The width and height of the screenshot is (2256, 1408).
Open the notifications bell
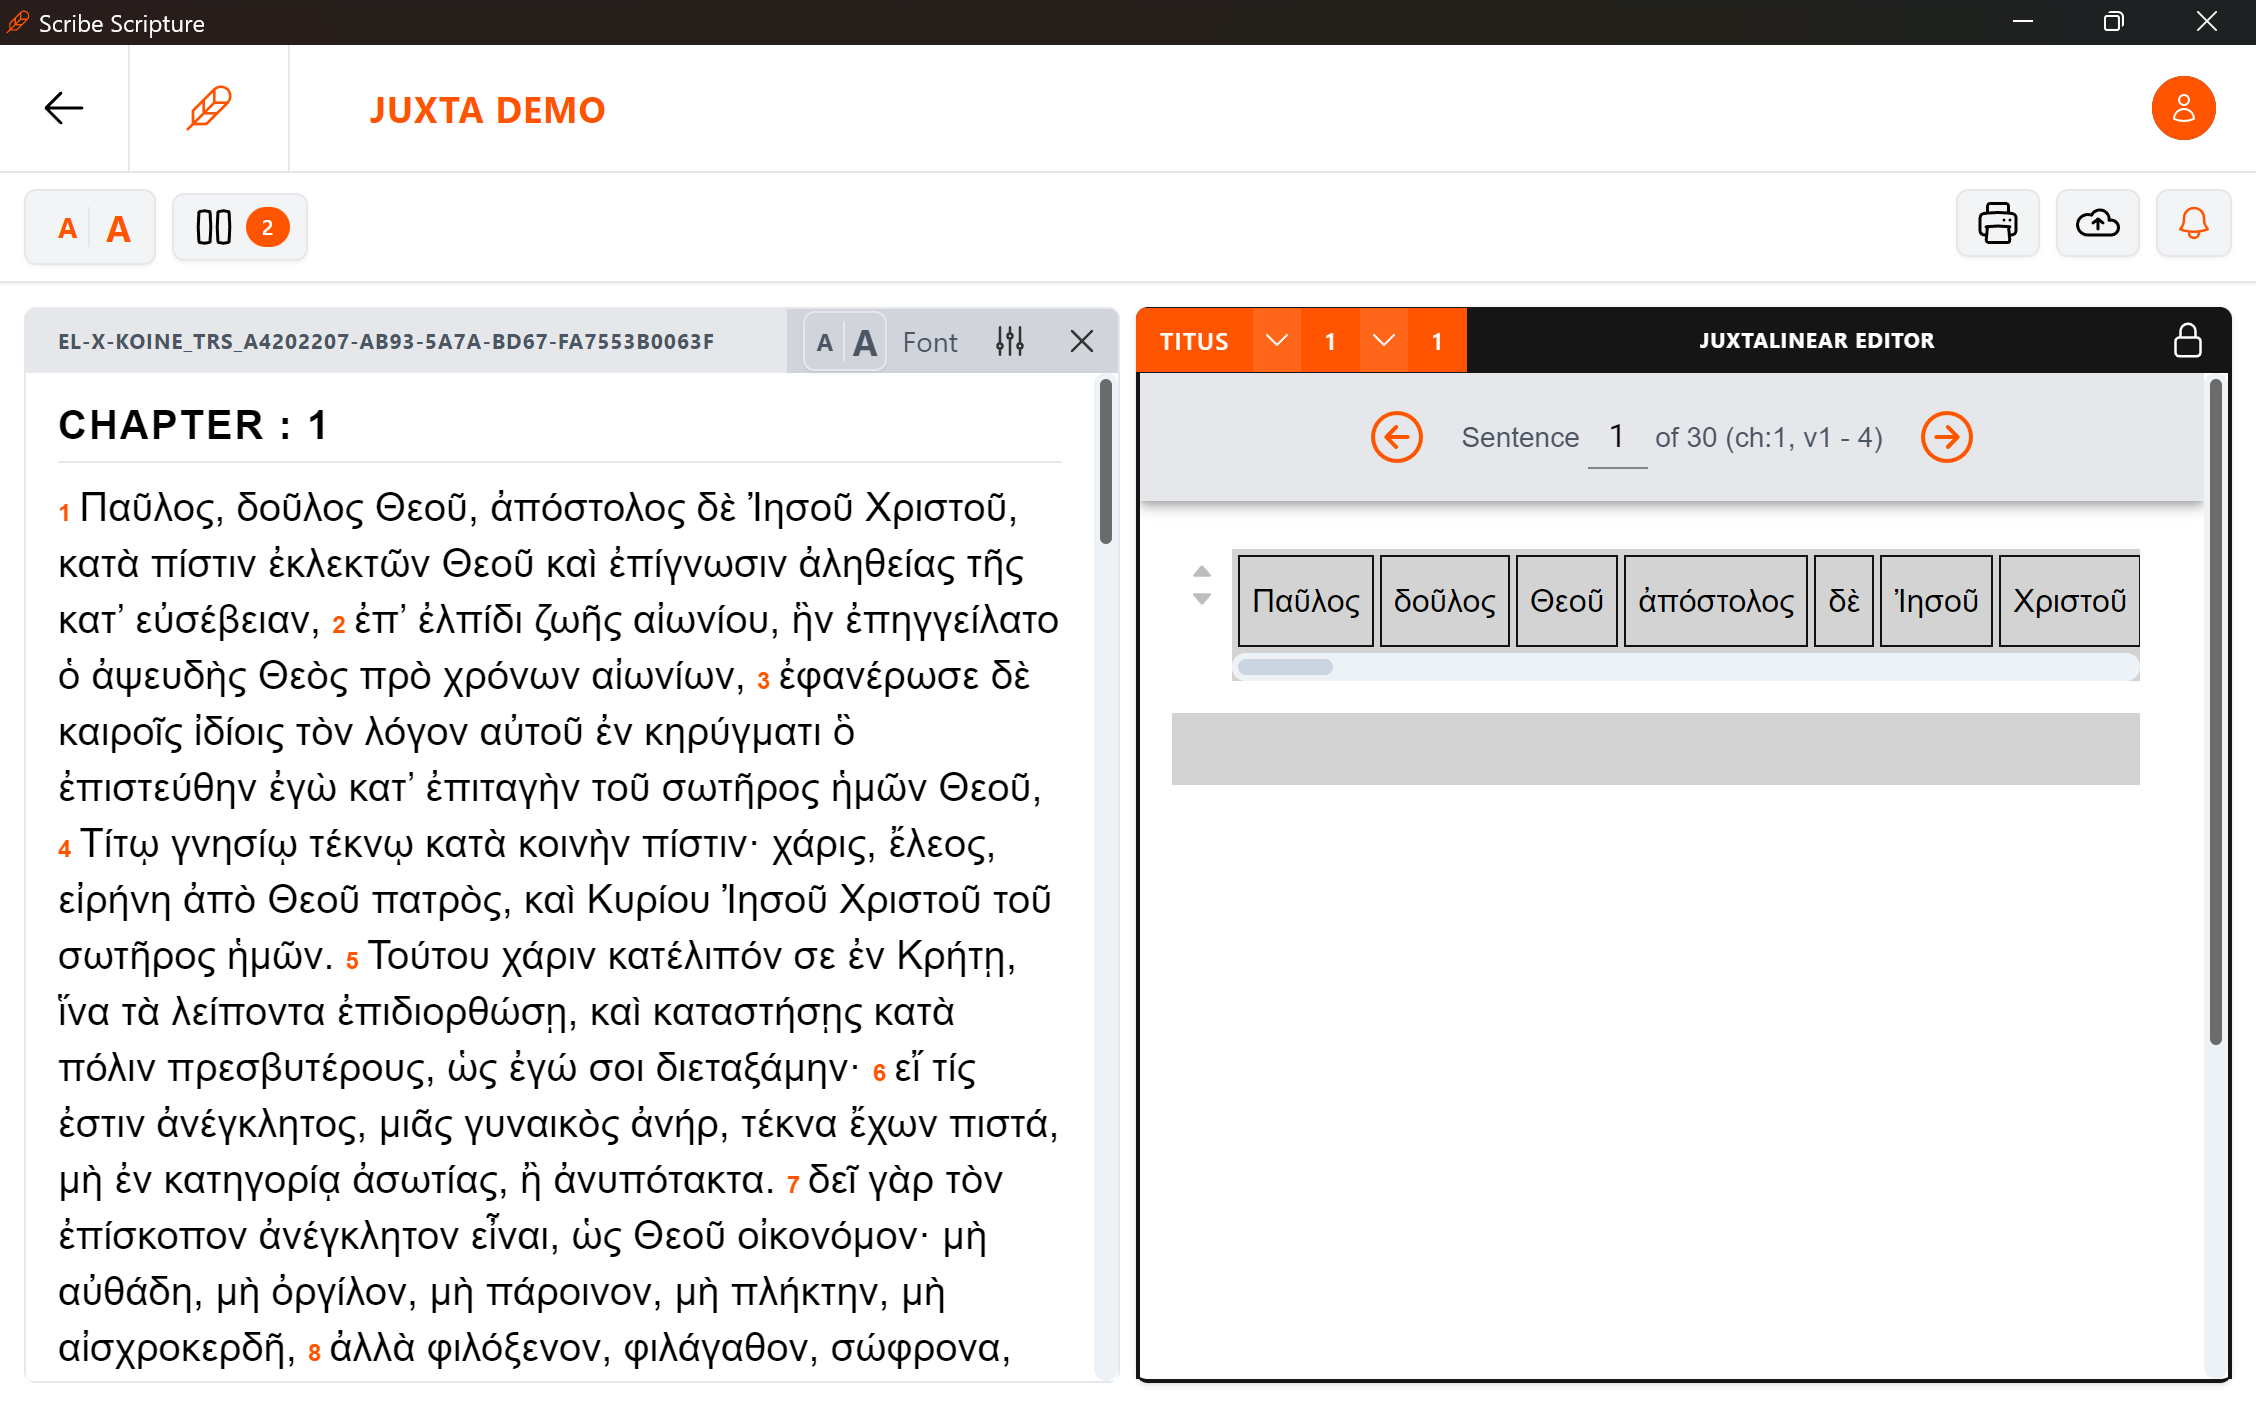point(2193,224)
